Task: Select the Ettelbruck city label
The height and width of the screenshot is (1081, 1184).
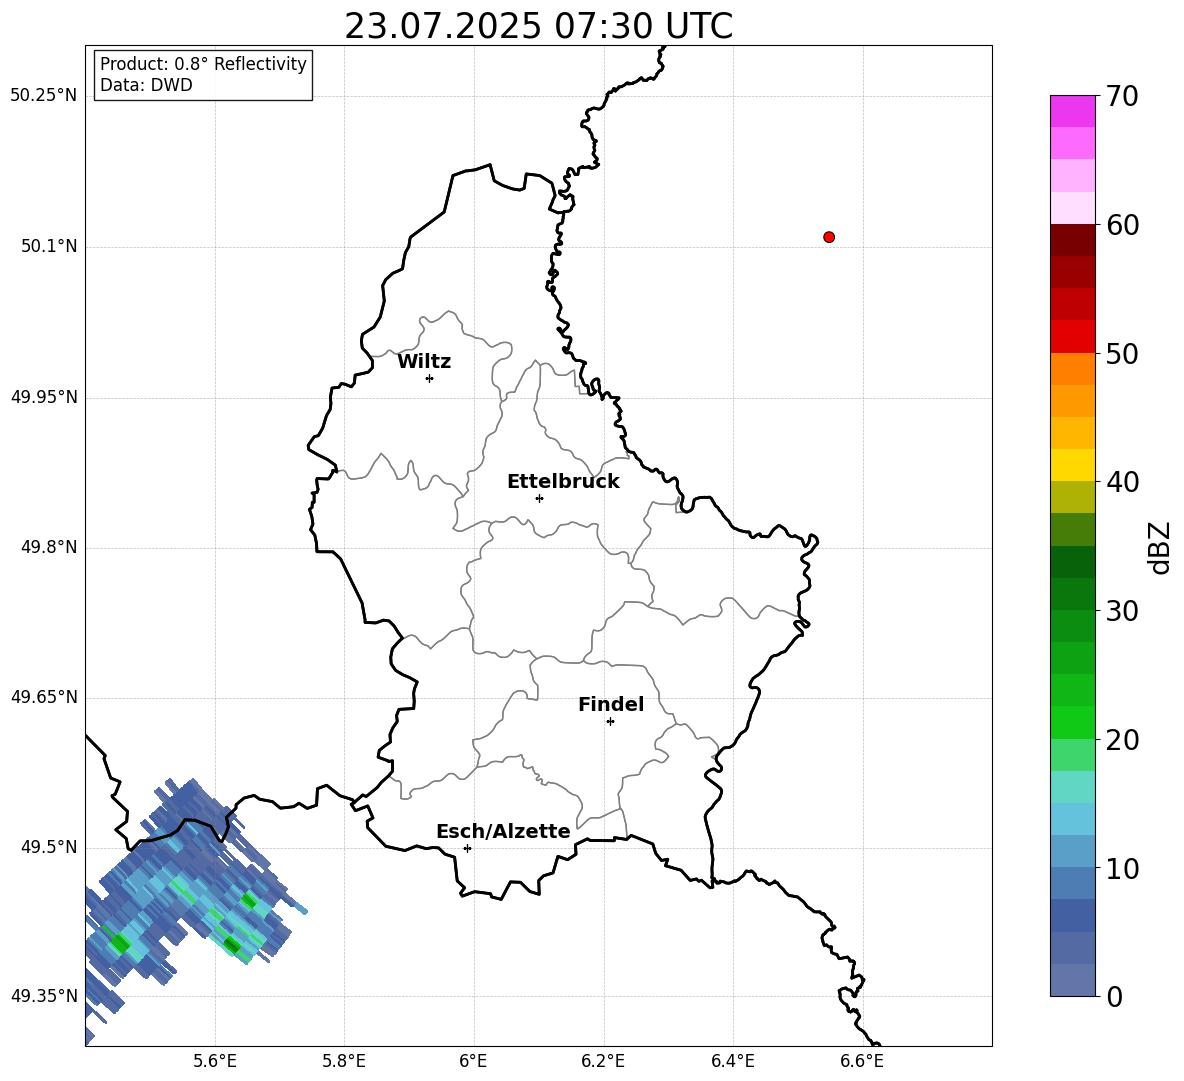Action: click(563, 482)
